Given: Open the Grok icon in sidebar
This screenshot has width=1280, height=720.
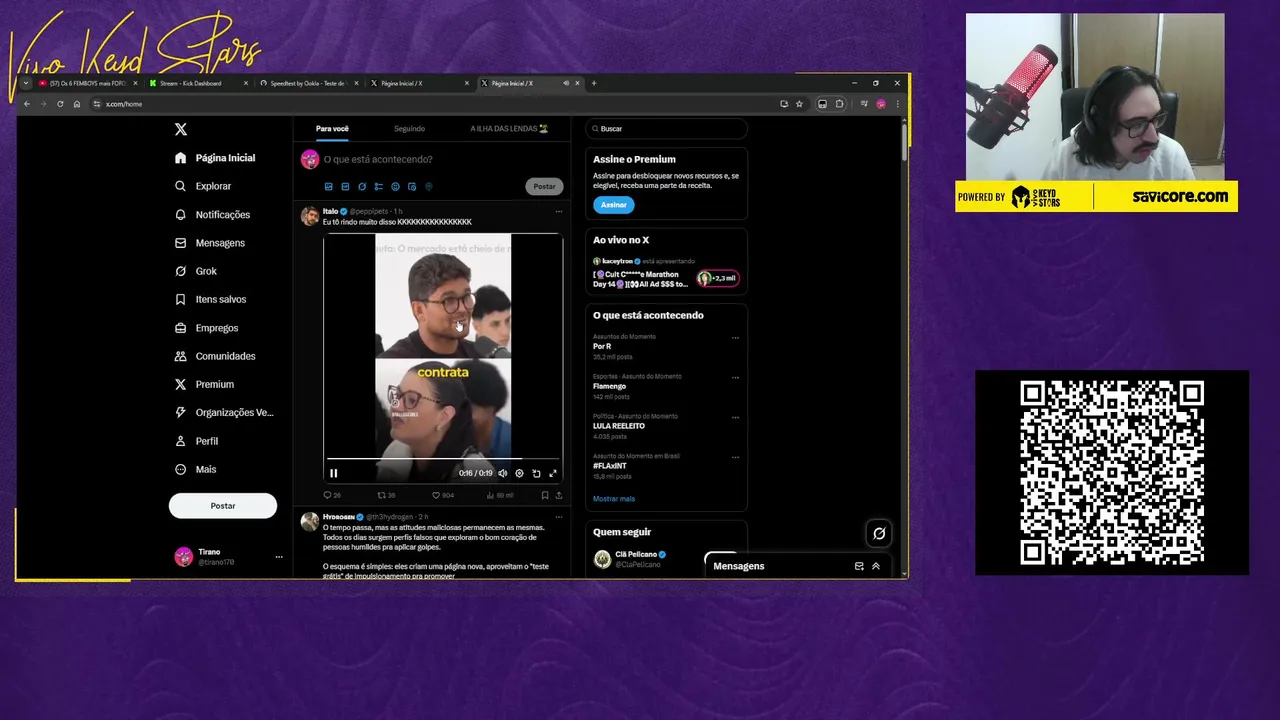Looking at the screenshot, I should pos(180,271).
